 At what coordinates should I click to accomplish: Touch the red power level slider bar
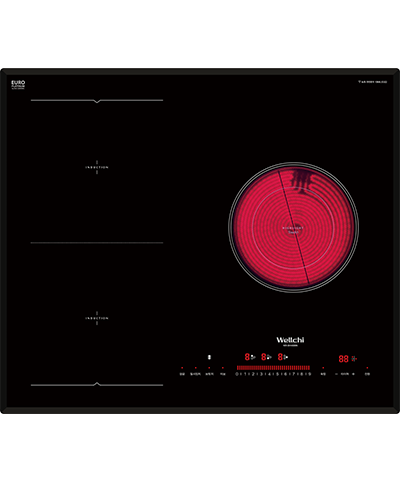tap(273, 368)
